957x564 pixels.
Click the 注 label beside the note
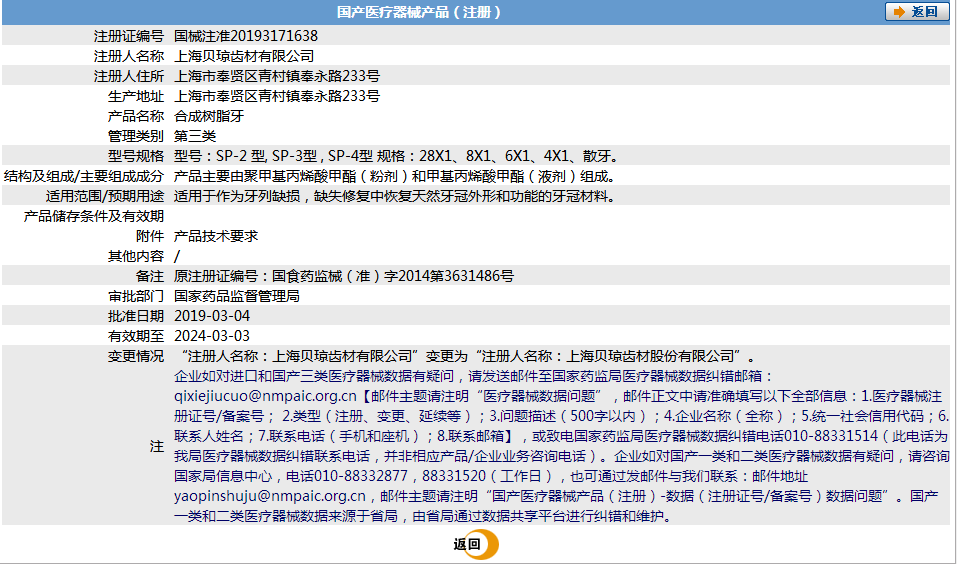(x=157, y=447)
